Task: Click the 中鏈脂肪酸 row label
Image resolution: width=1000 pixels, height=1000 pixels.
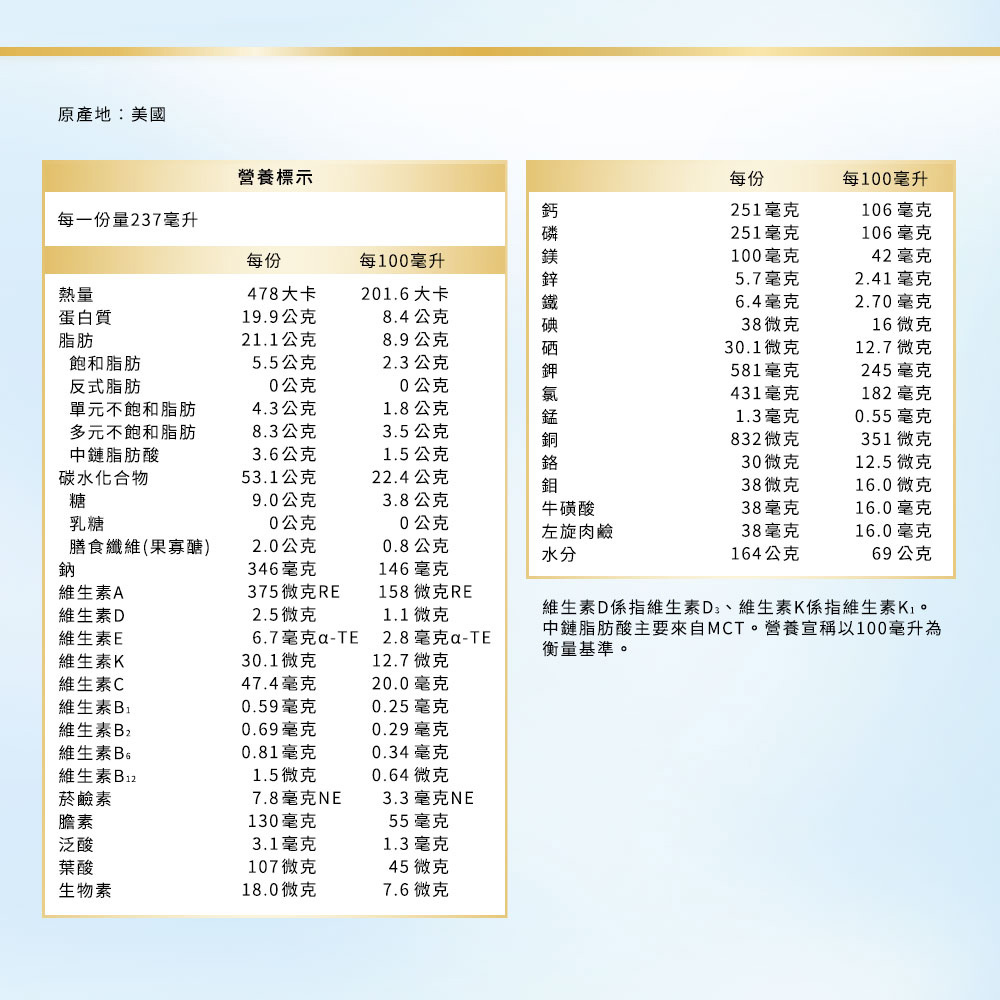Action: coord(114,455)
